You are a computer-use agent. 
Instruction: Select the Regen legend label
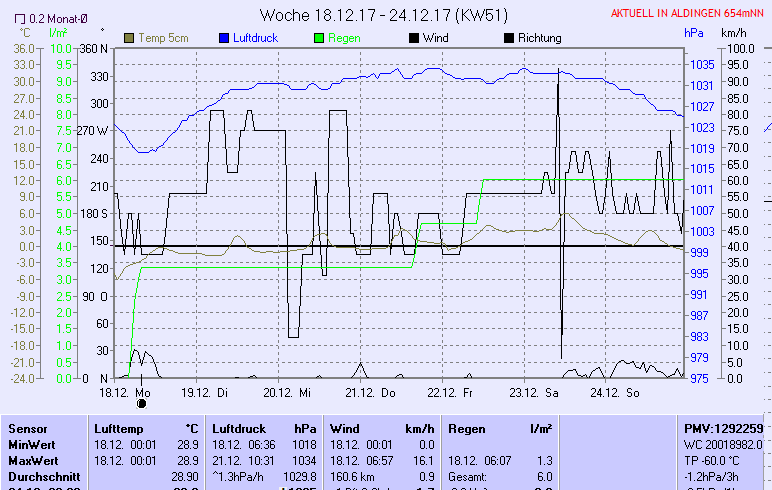344,38
